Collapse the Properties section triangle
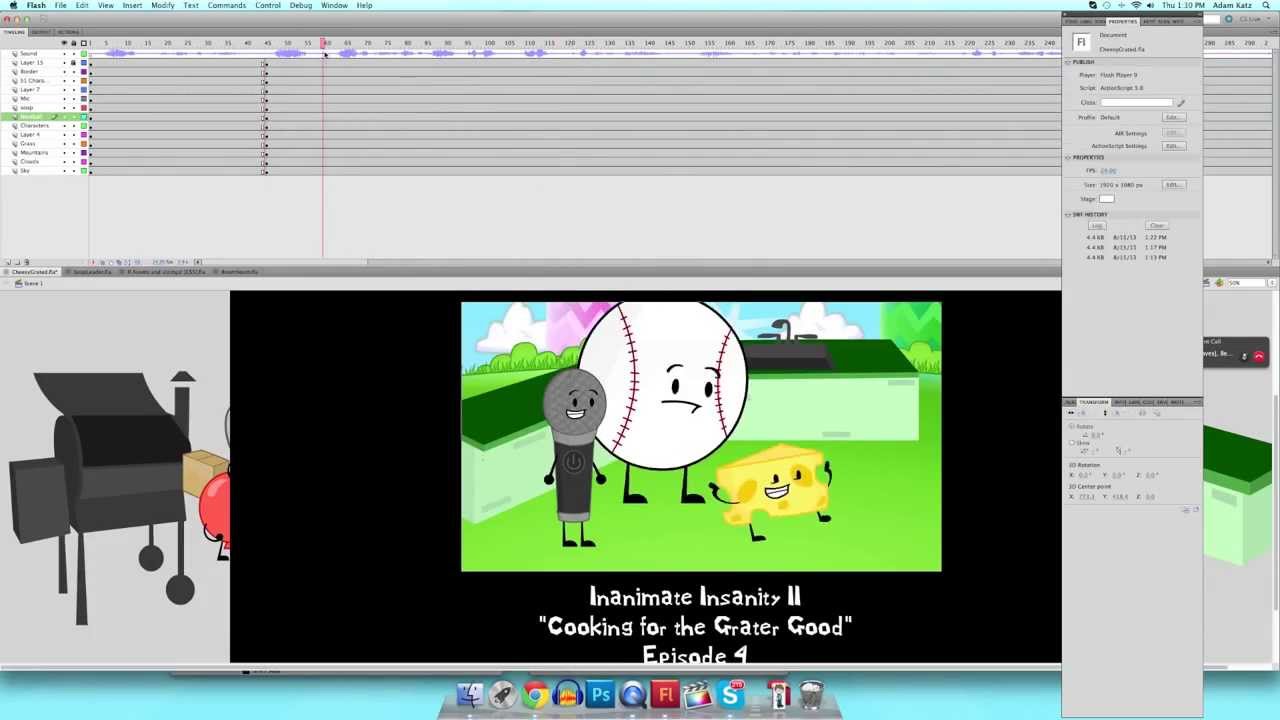The image size is (1280, 720). (x=1068, y=158)
